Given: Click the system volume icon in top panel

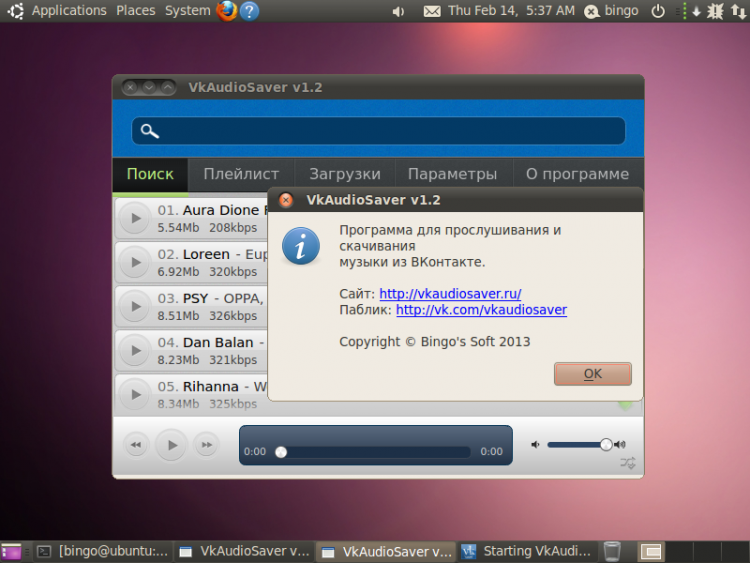Looking at the screenshot, I should point(398,11).
